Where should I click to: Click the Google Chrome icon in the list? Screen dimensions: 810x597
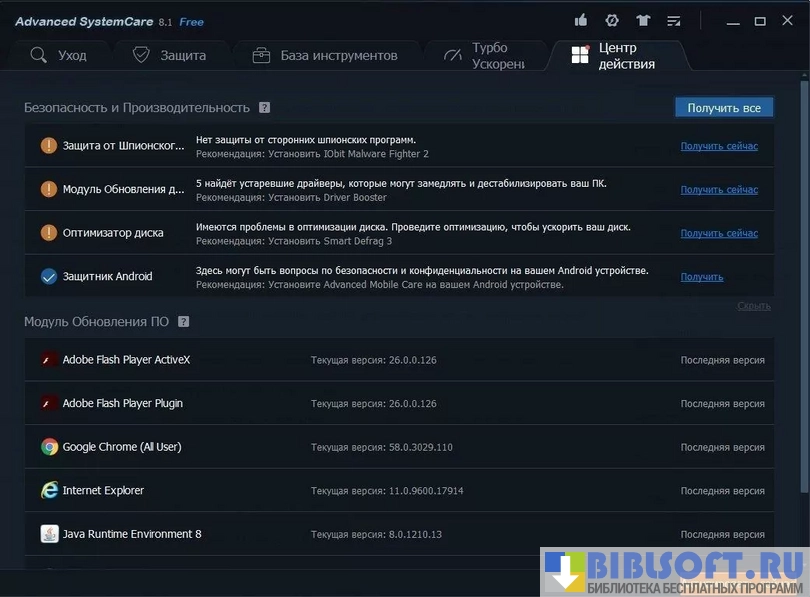(x=49, y=447)
